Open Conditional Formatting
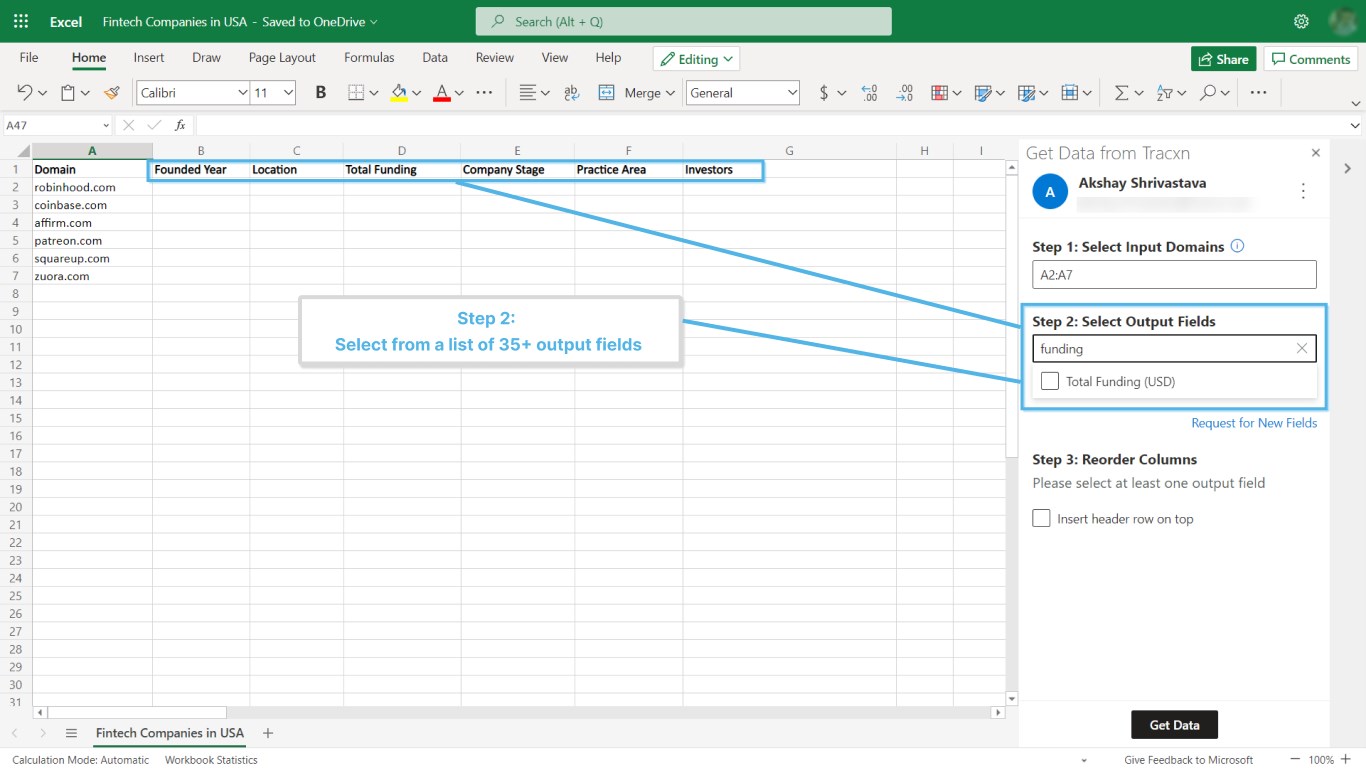1366x768 pixels. point(940,93)
